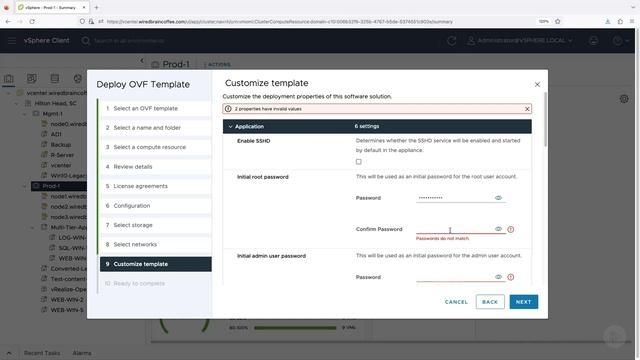Click the error icon beside admin Password
Image resolution: width=640 pixels, height=360 pixels.
(511, 277)
